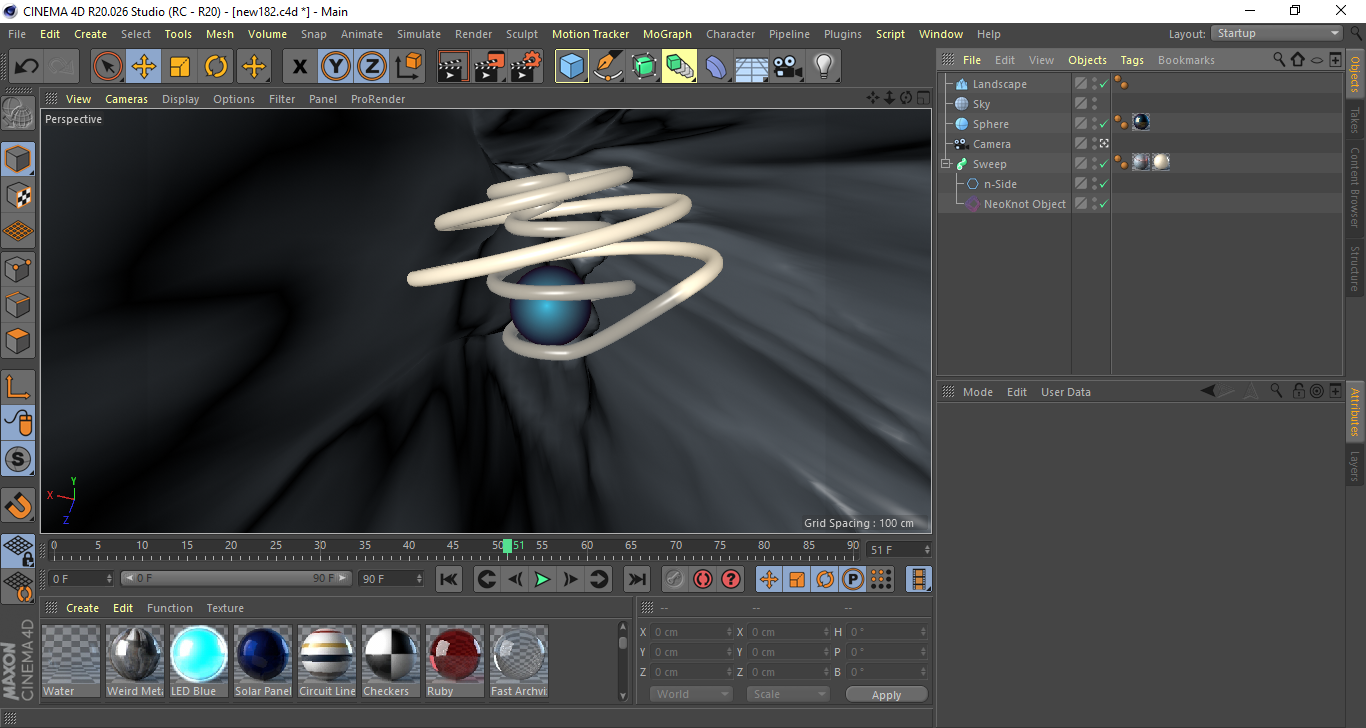Viewport: 1366px width, 728px height.
Task: Activate the Rotate tool
Action: [216, 67]
